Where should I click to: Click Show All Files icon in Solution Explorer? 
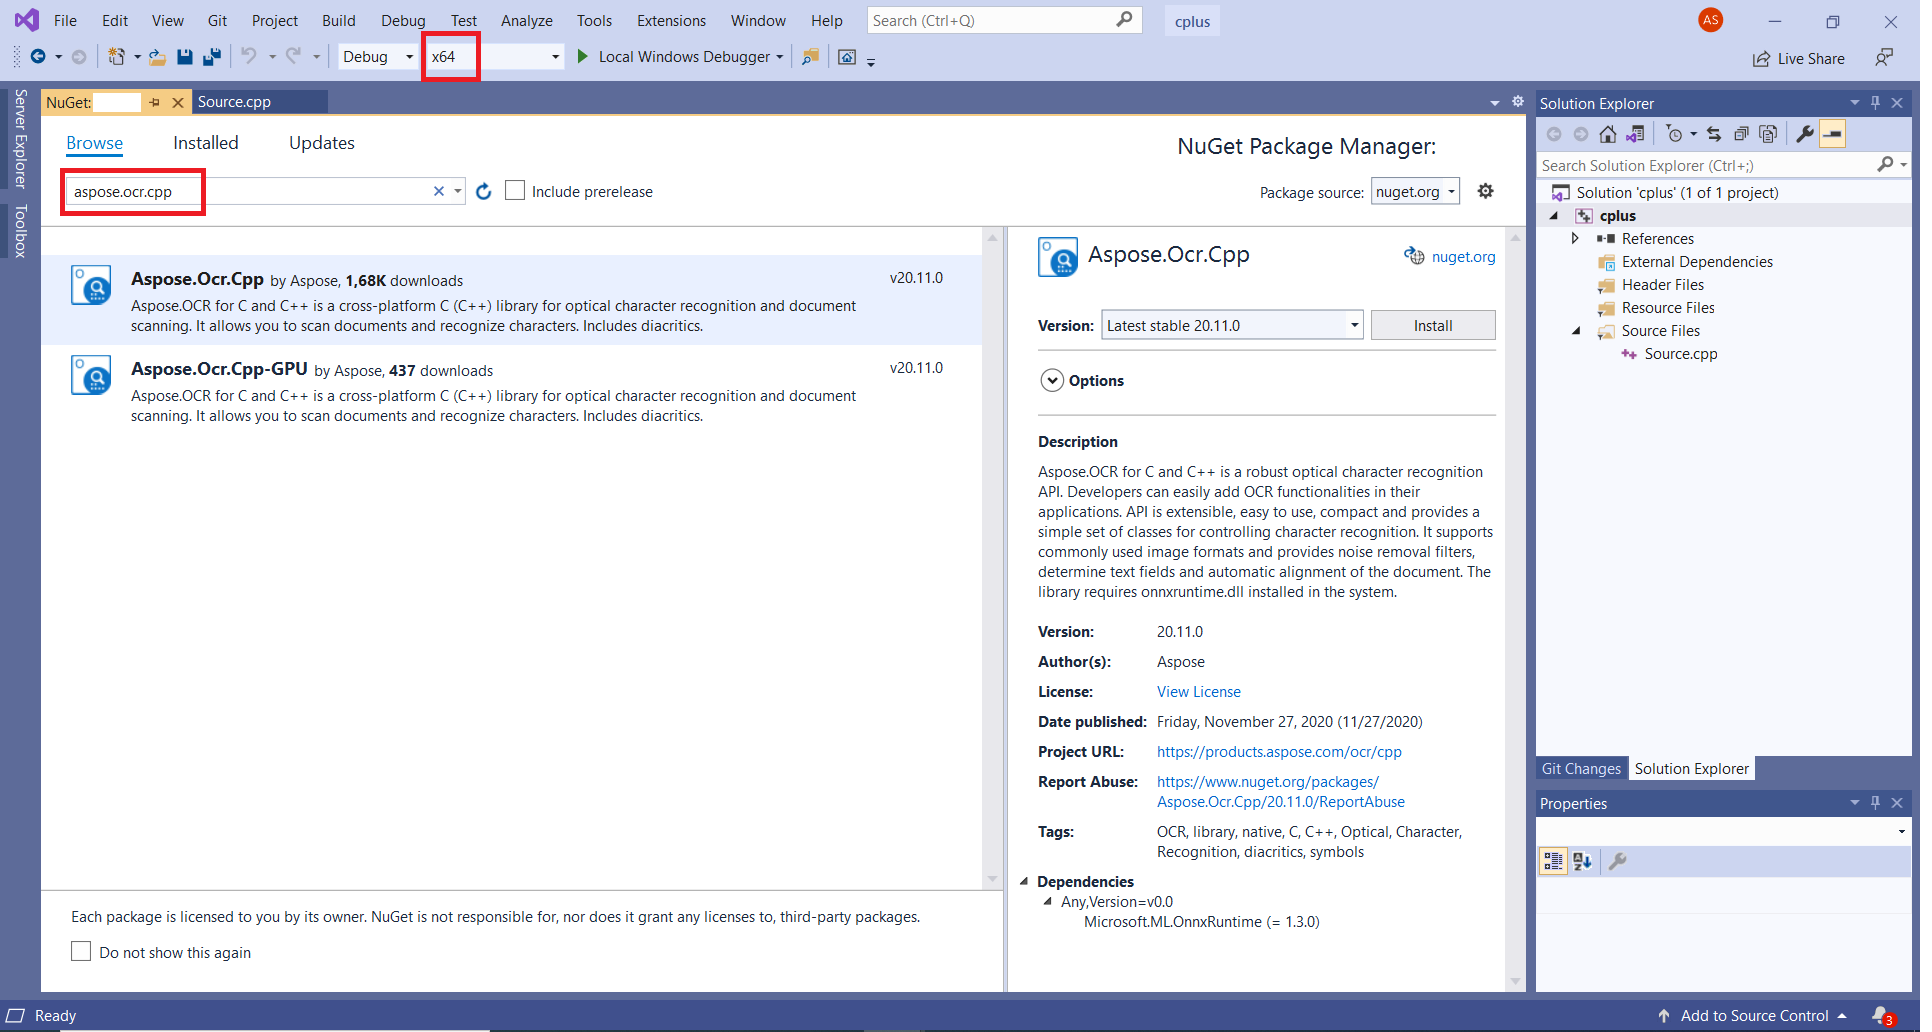(x=1768, y=134)
